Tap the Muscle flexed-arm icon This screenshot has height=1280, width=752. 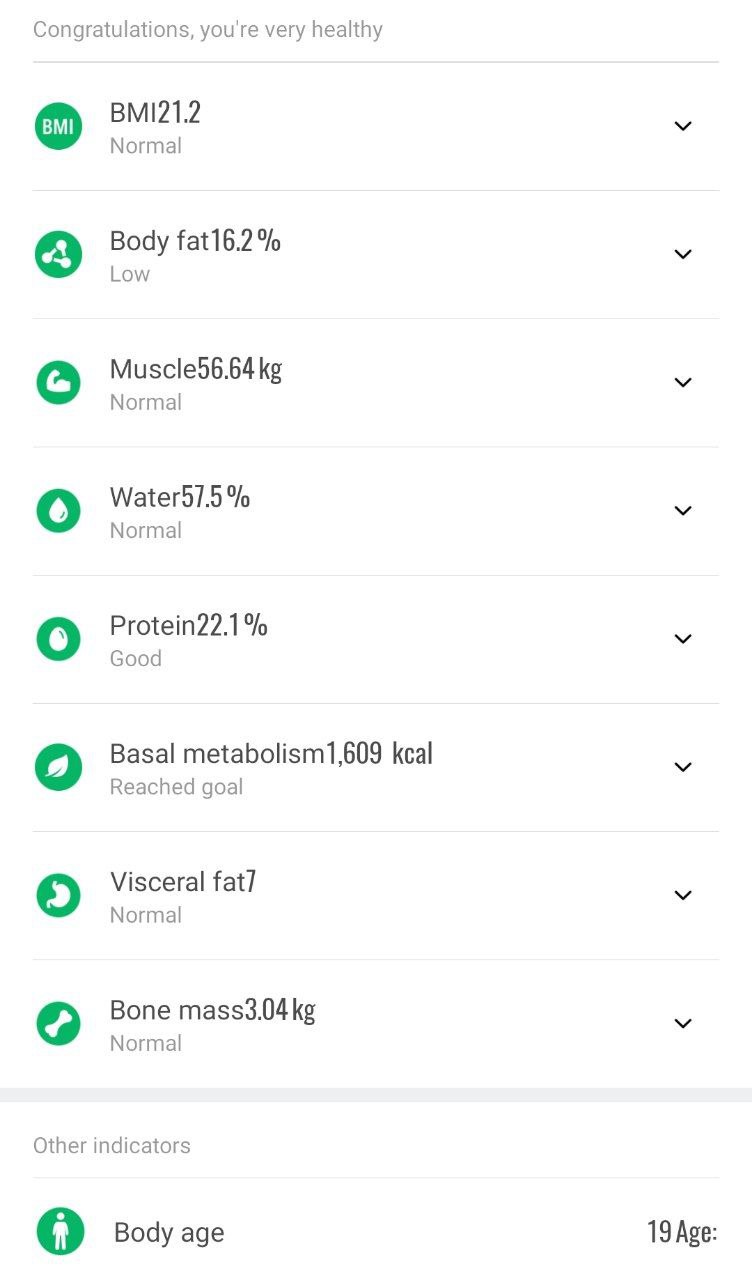(58, 383)
